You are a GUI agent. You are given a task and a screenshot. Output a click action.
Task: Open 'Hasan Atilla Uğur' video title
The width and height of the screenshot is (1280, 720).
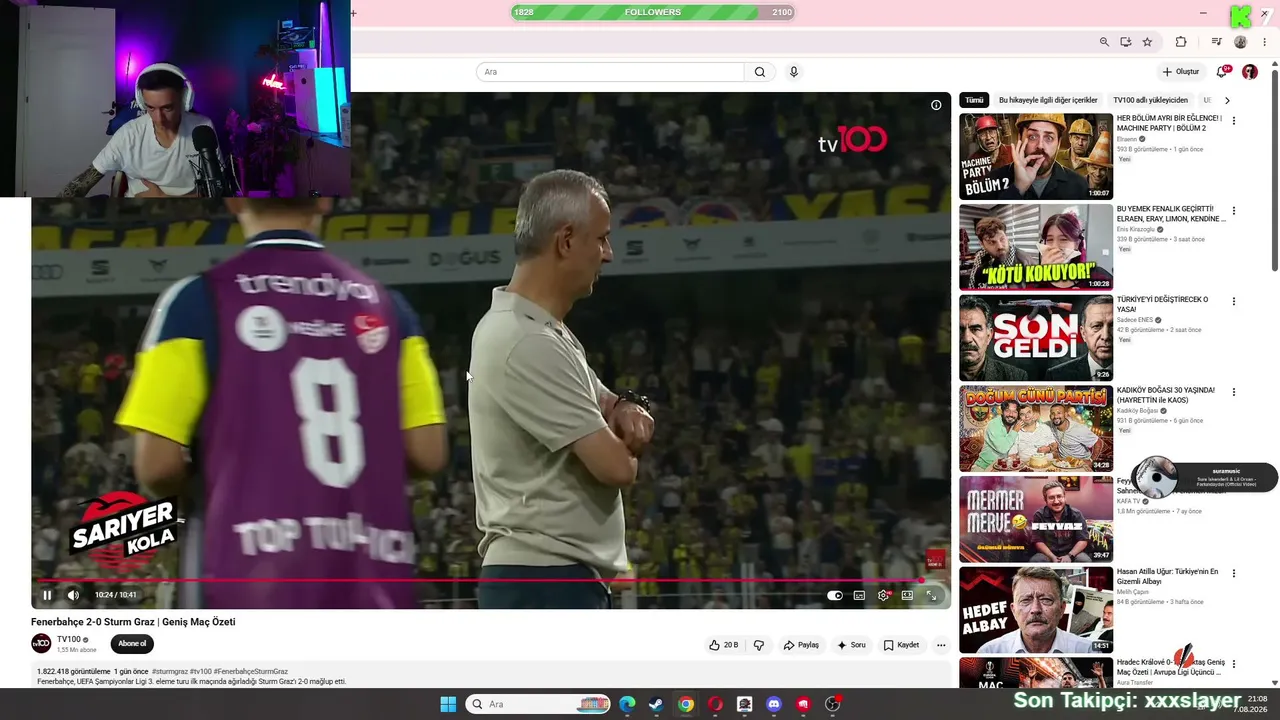click(1168, 576)
